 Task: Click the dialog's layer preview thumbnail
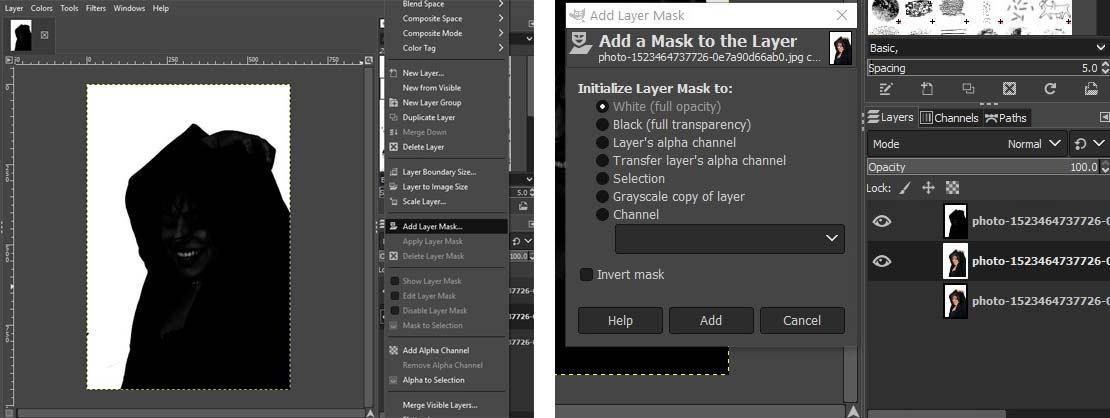pos(841,48)
